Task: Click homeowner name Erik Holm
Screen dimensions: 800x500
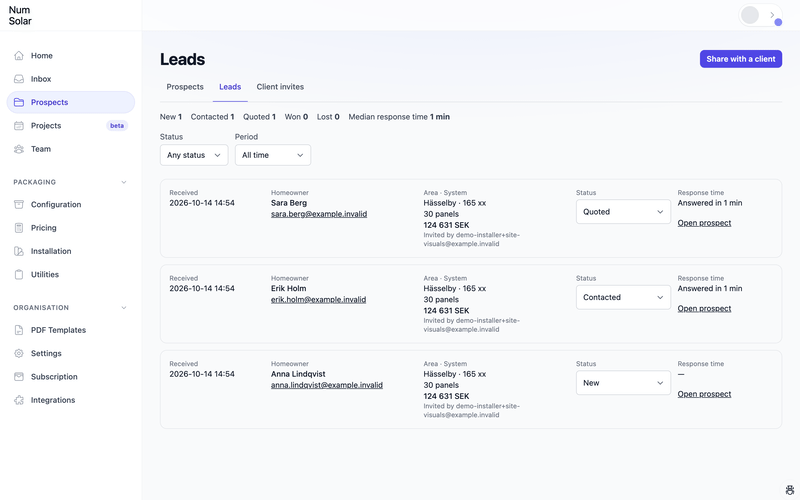Action: coord(288,289)
